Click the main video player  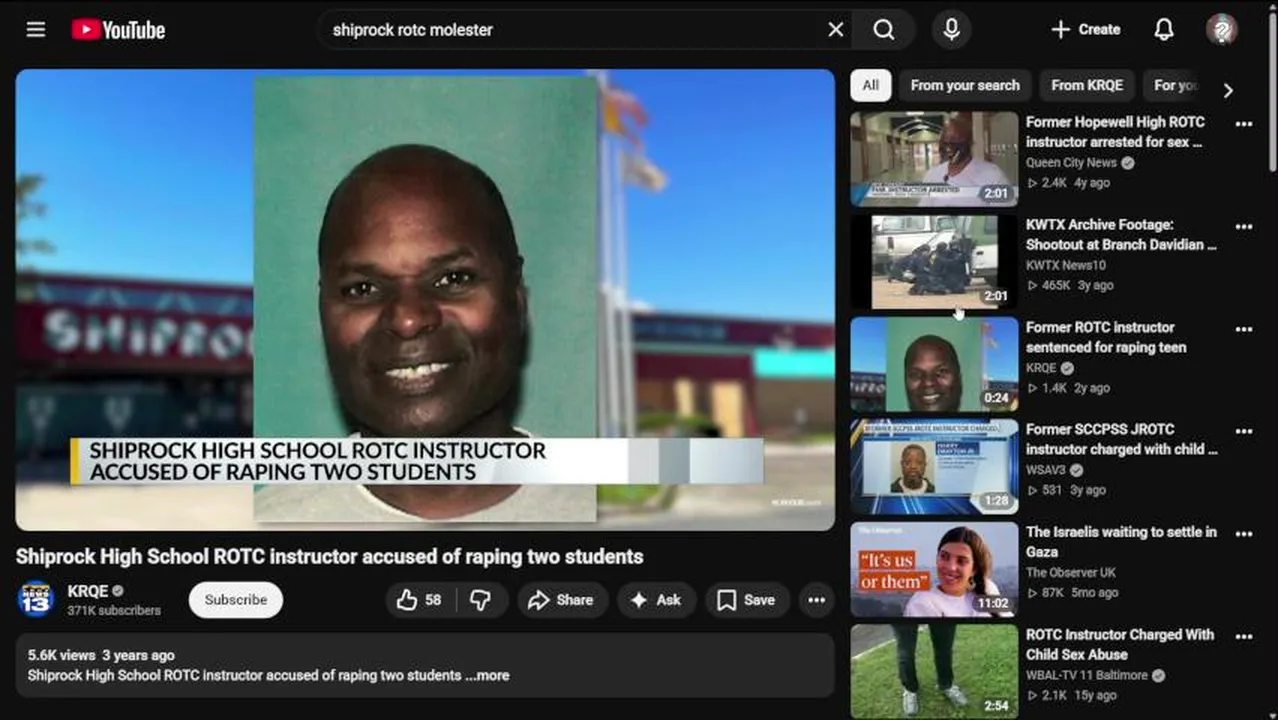425,299
